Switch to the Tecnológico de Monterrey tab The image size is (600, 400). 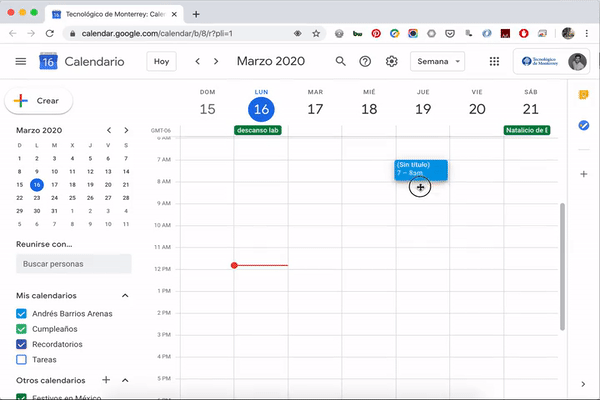point(114,14)
